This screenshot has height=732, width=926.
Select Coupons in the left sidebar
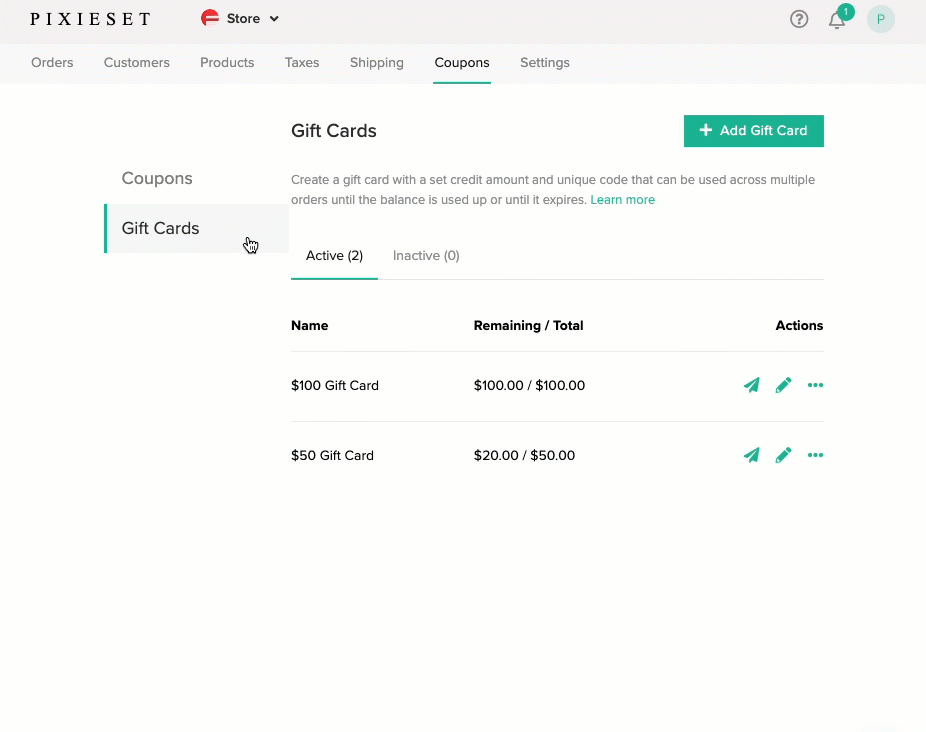point(157,178)
